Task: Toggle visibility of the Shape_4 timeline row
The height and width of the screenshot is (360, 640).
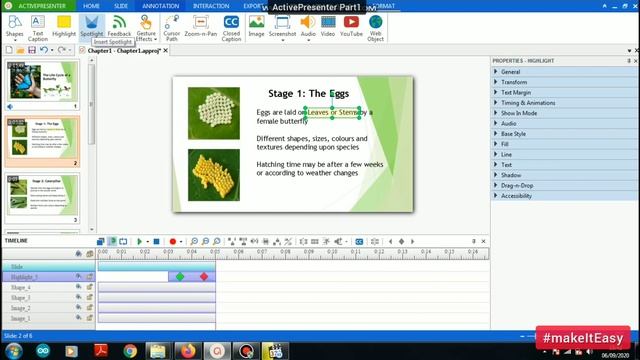Action: tap(78, 287)
